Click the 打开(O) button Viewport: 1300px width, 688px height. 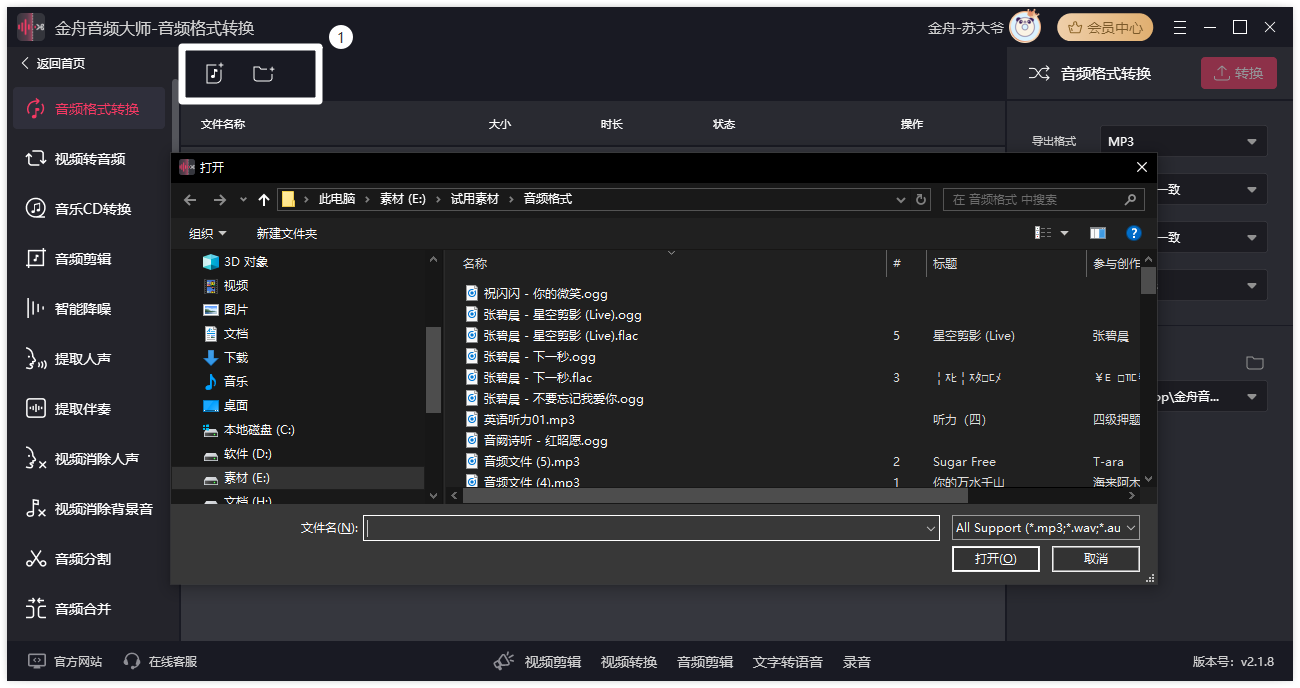[x=995, y=559]
